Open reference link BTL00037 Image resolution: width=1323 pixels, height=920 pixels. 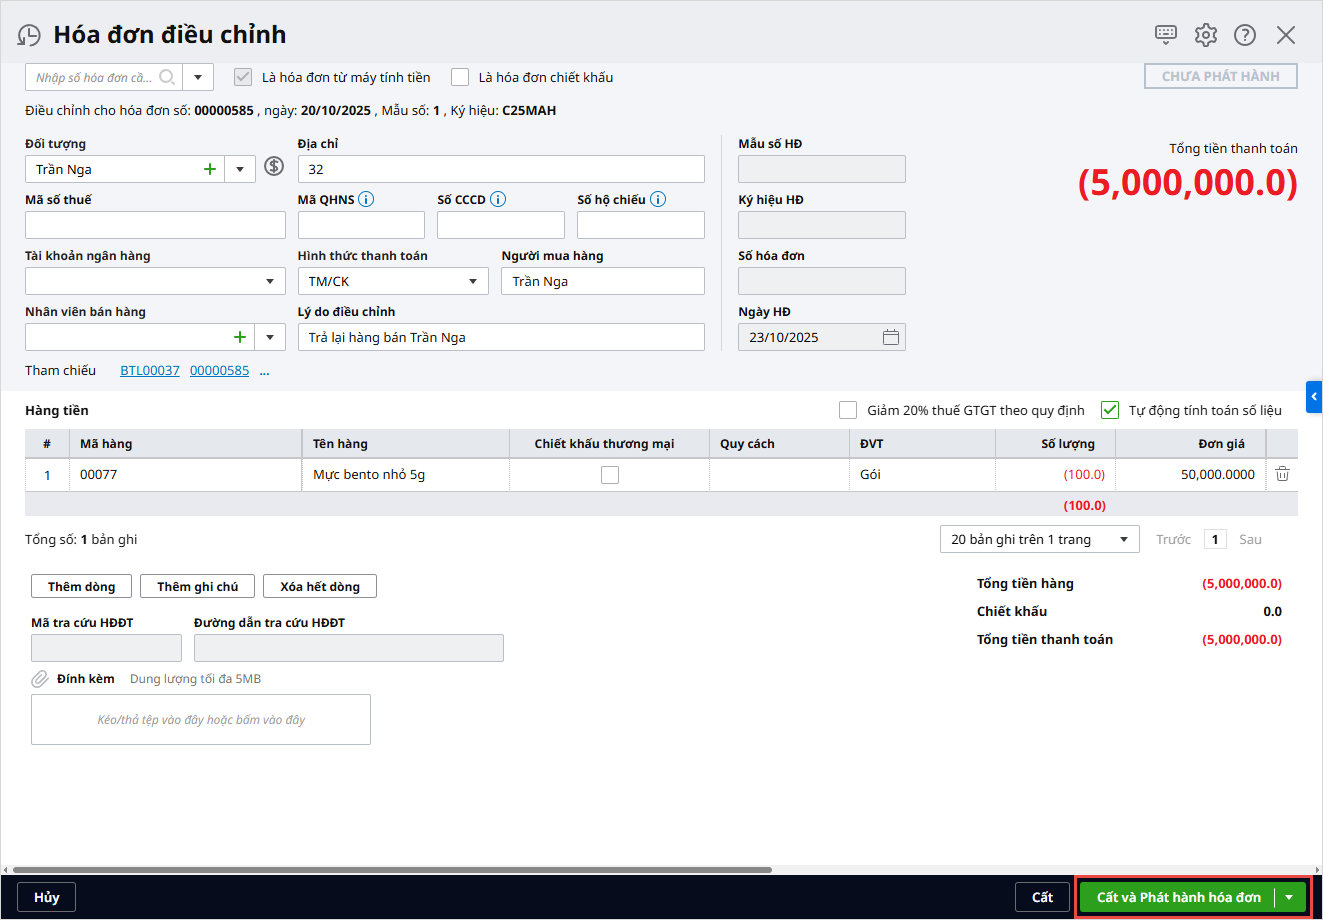pos(150,370)
